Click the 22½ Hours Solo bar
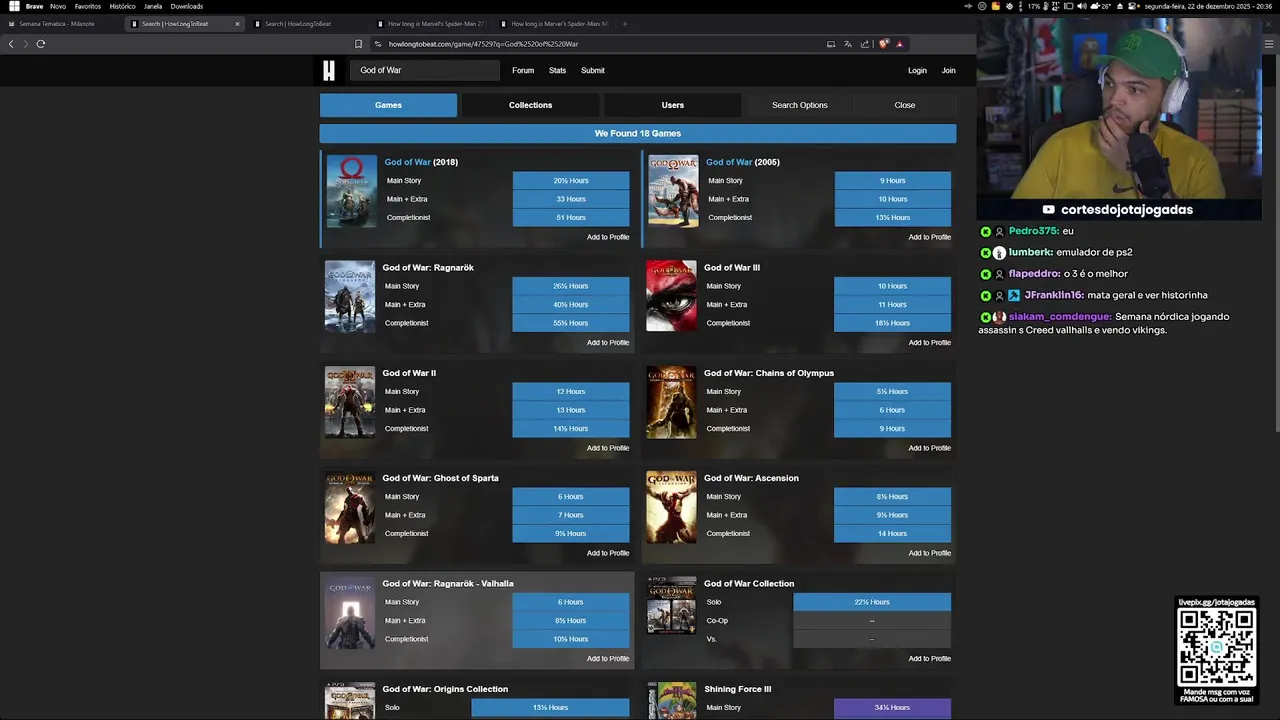Screen dimensions: 1280x720 tap(872, 602)
